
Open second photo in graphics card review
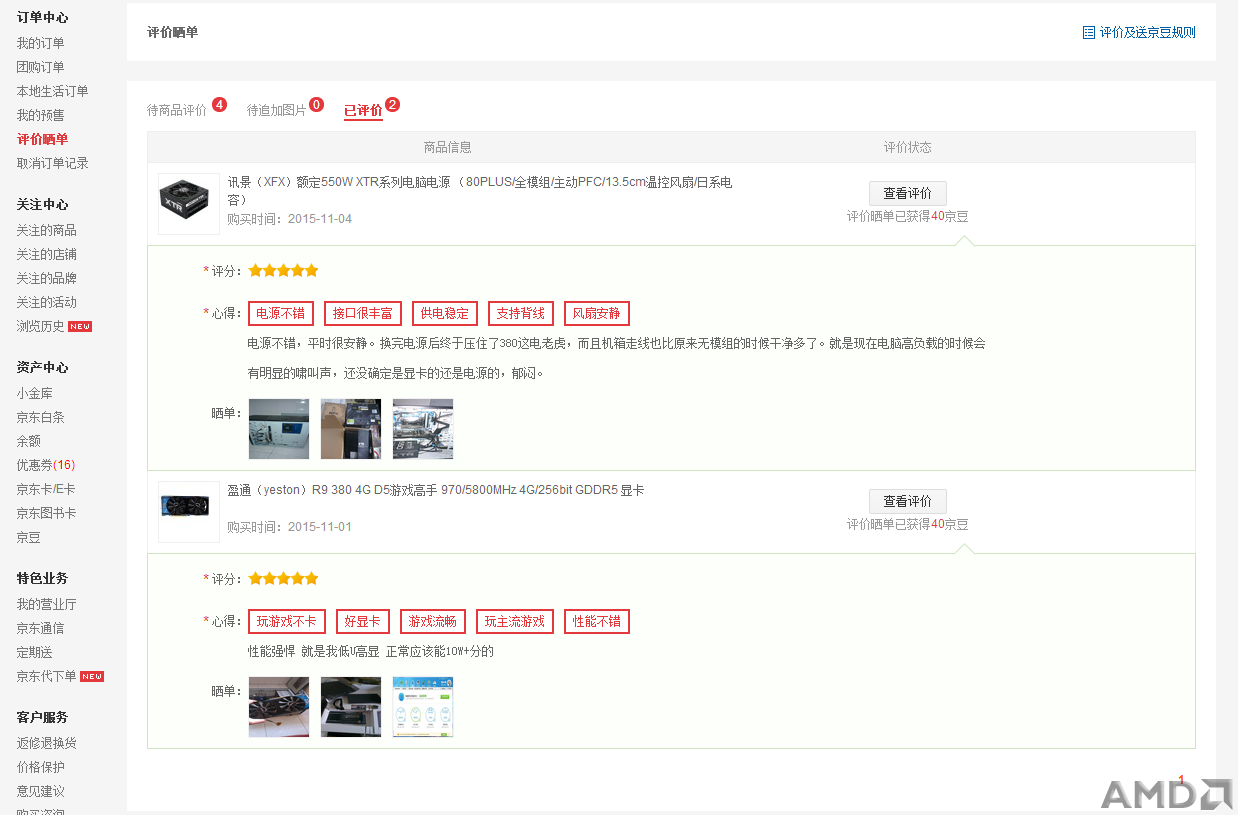[x=351, y=707]
